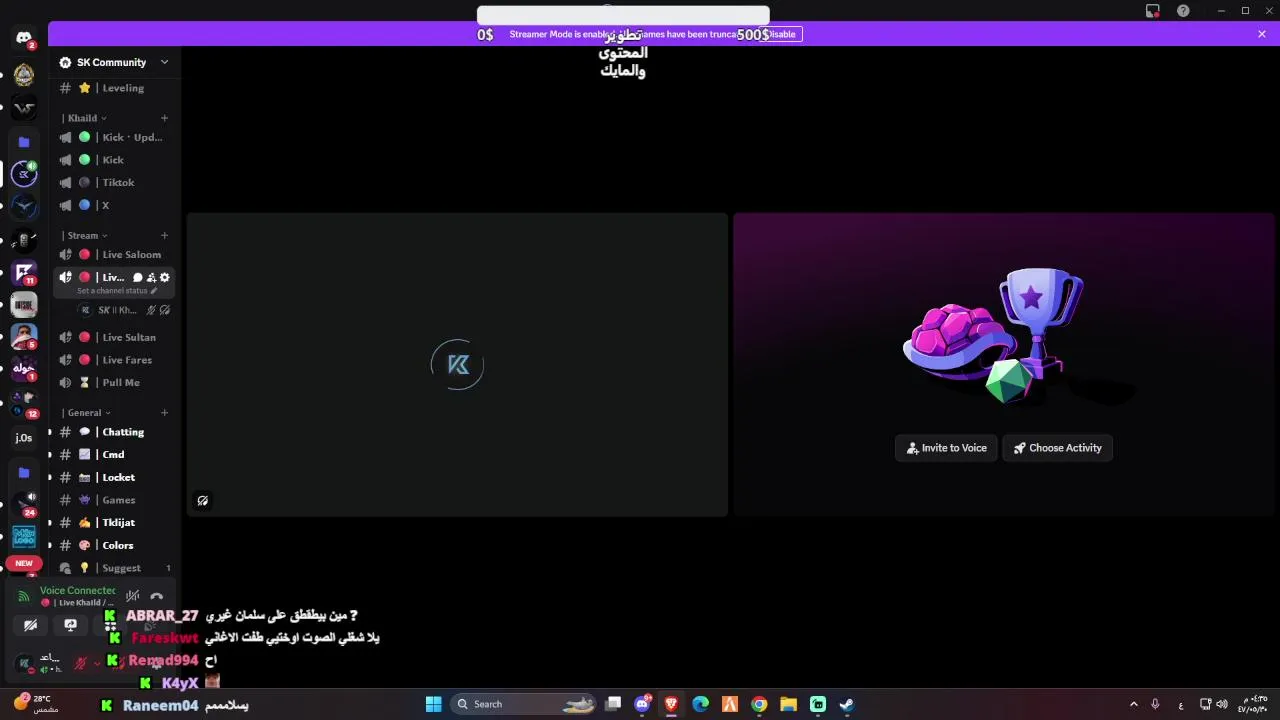
Task: Open the Brave browser from the taskbar
Action: (671, 704)
